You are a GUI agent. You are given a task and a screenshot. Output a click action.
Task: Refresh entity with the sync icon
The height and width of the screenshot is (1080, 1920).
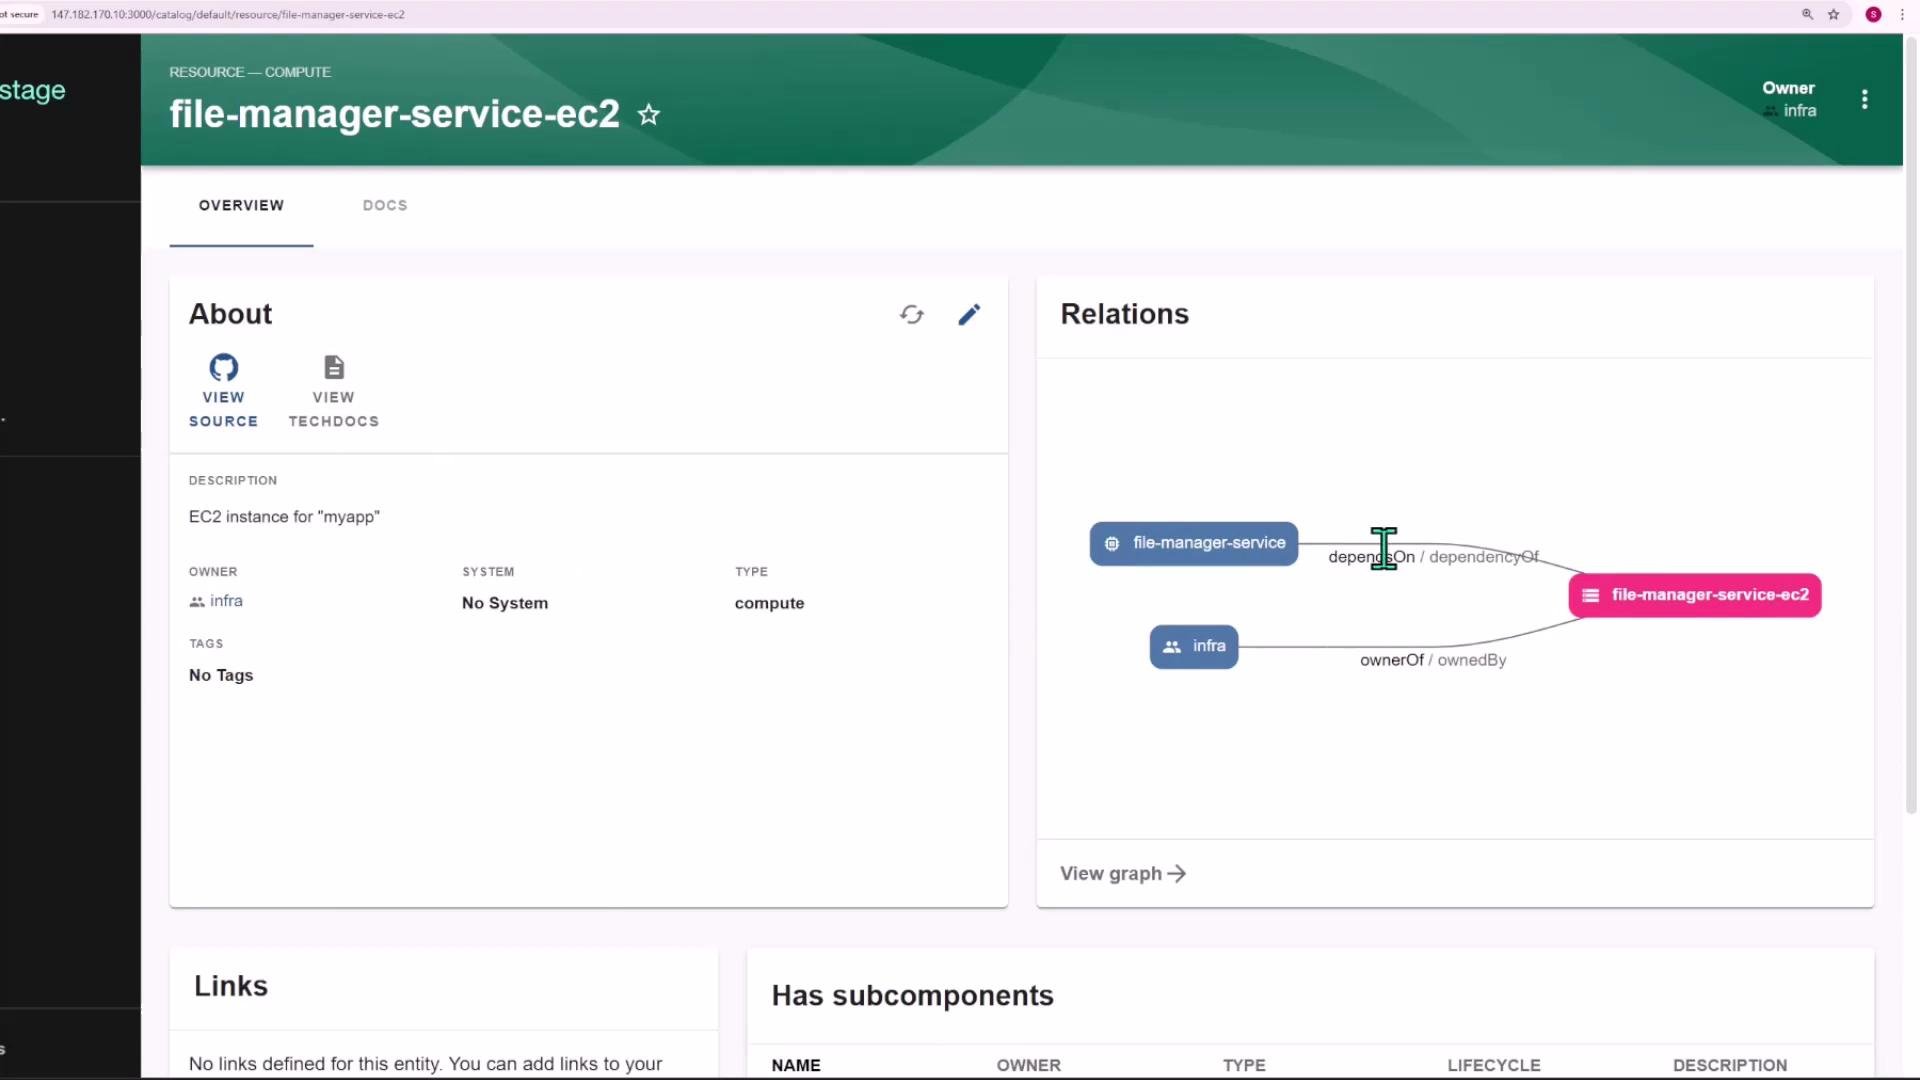[912, 315]
